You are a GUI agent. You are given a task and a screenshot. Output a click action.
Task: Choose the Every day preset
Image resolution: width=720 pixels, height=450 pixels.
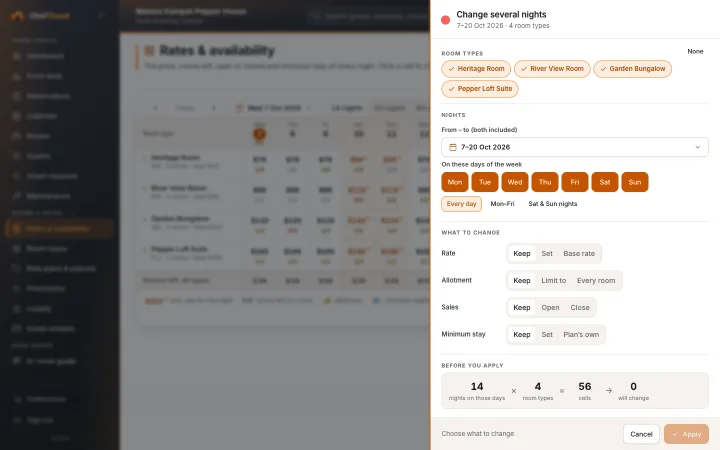(x=461, y=204)
